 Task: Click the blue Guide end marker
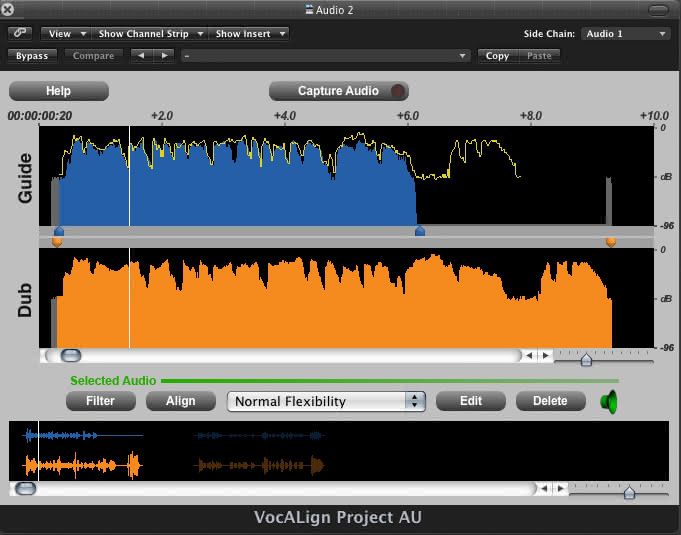[x=420, y=231]
